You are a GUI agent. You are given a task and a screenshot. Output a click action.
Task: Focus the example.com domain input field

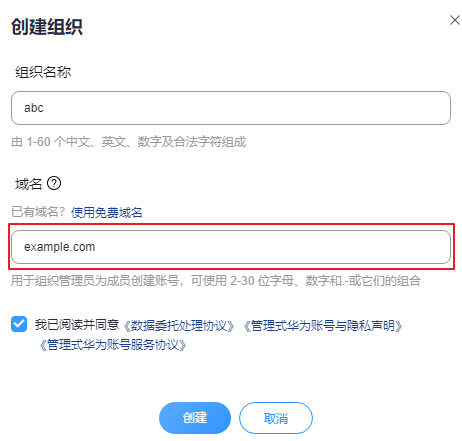pos(231,247)
